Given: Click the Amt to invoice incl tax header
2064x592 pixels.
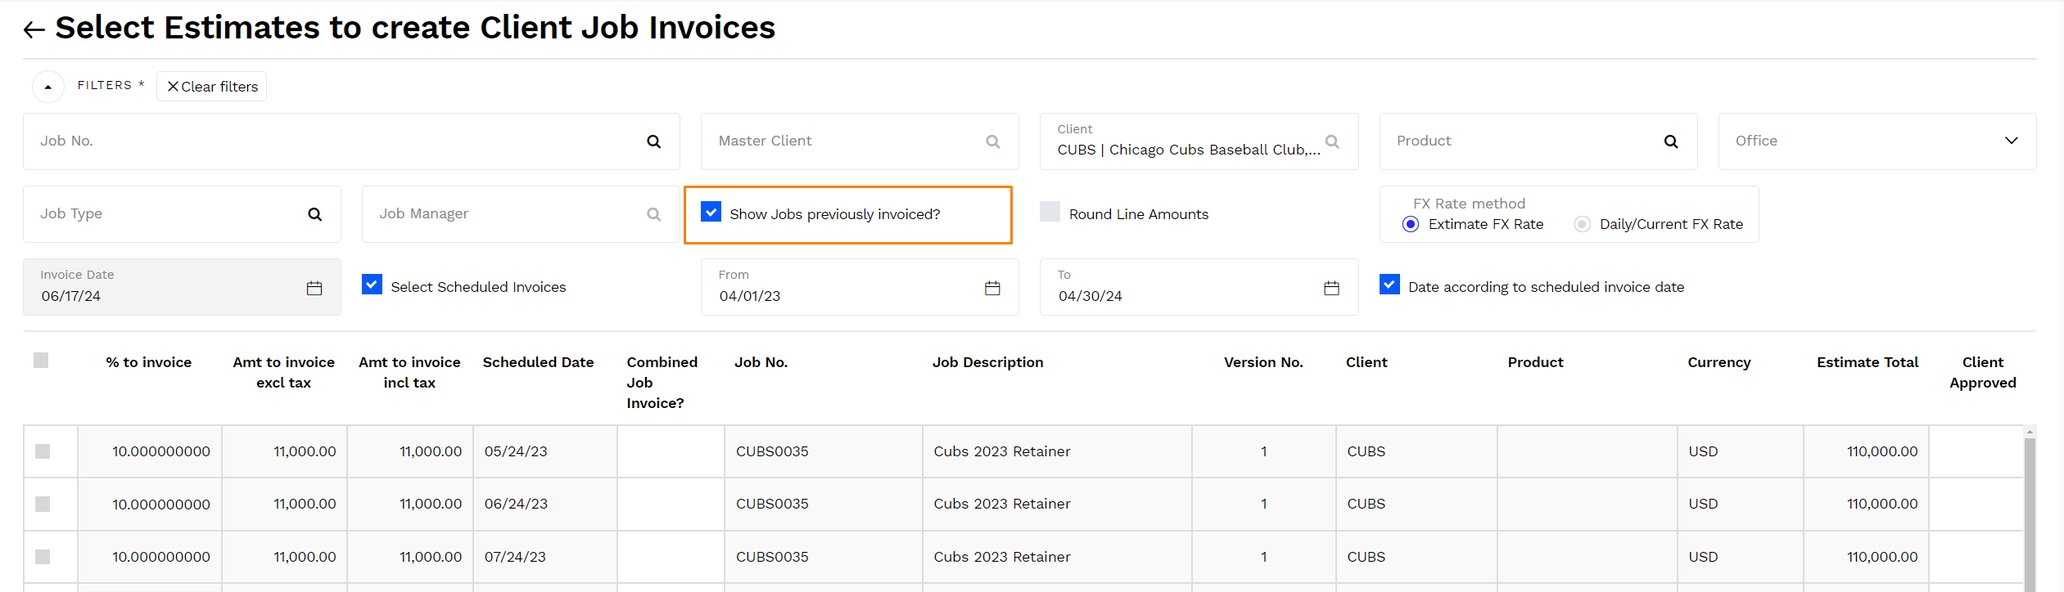Looking at the screenshot, I should [410, 372].
